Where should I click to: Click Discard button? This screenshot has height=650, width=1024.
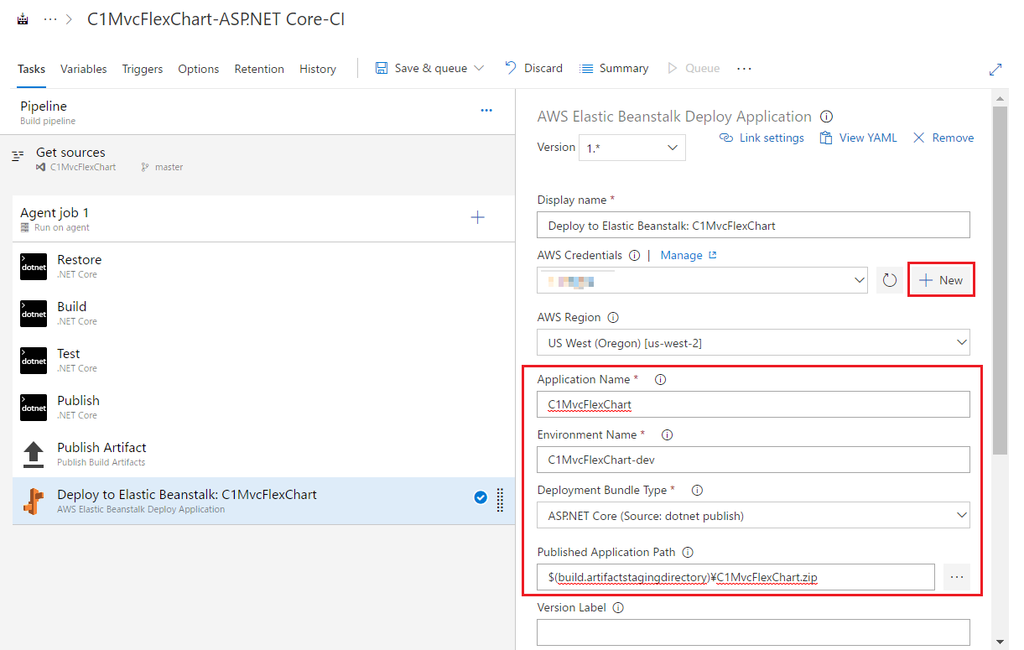[534, 69]
